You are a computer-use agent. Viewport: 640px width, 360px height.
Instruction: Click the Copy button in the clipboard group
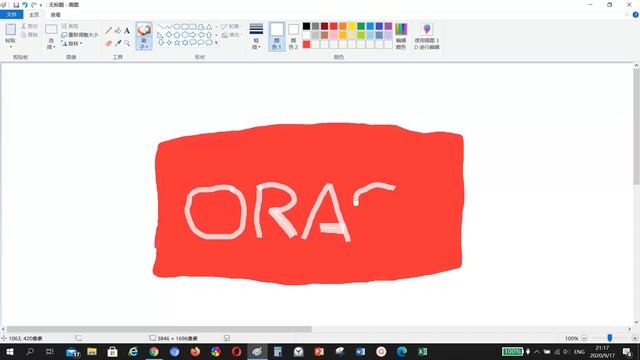click(29, 35)
